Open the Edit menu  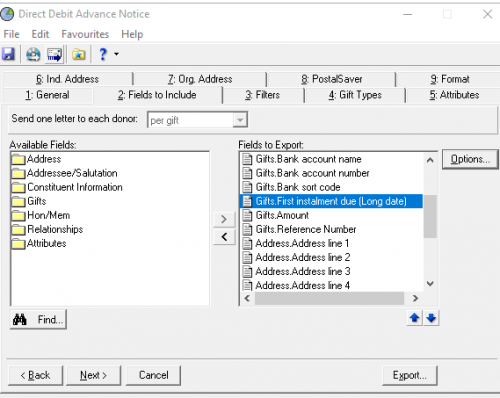tap(40, 34)
